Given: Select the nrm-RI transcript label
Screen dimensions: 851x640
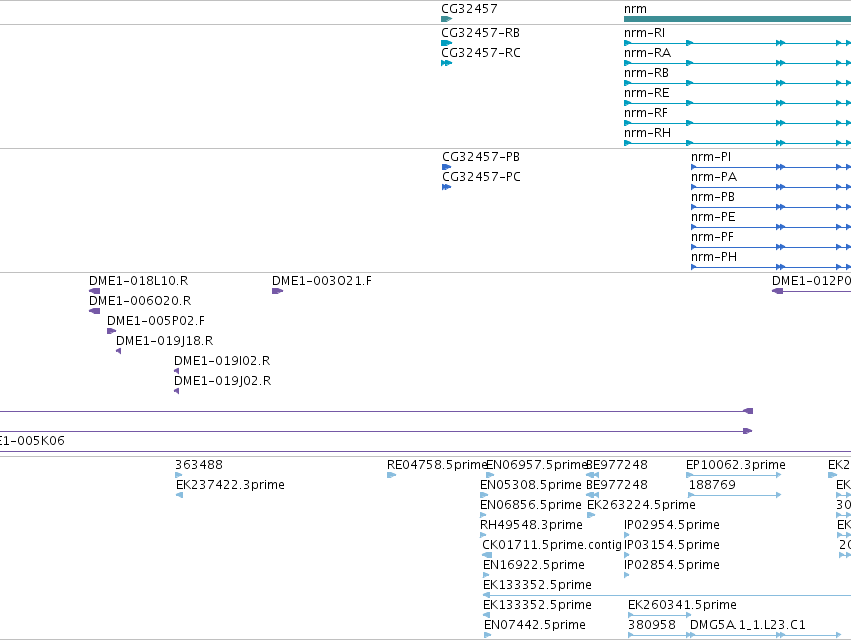Looking at the screenshot, I should (644, 33).
